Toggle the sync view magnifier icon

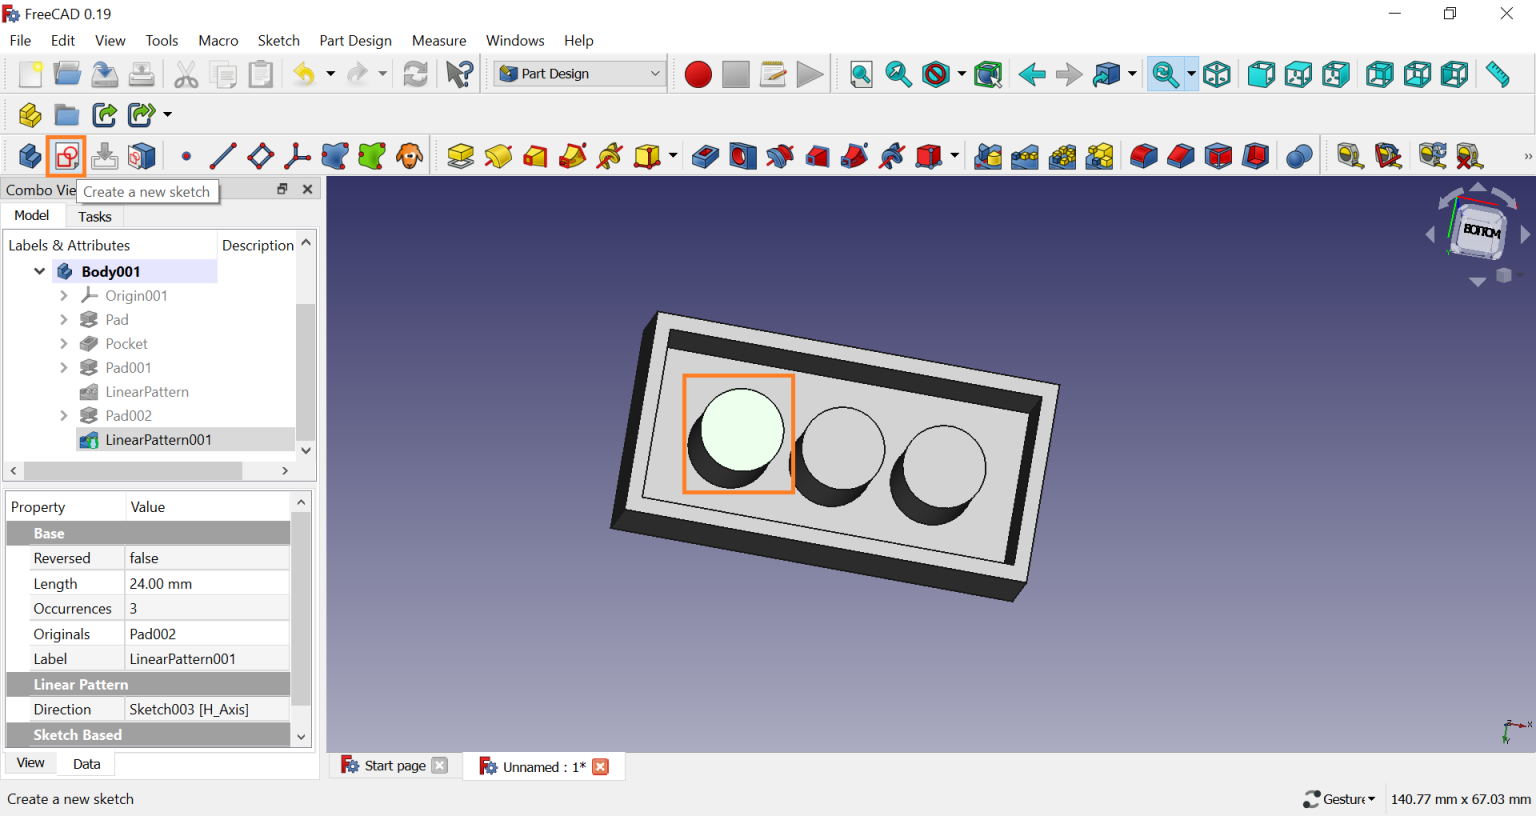tap(1164, 74)
